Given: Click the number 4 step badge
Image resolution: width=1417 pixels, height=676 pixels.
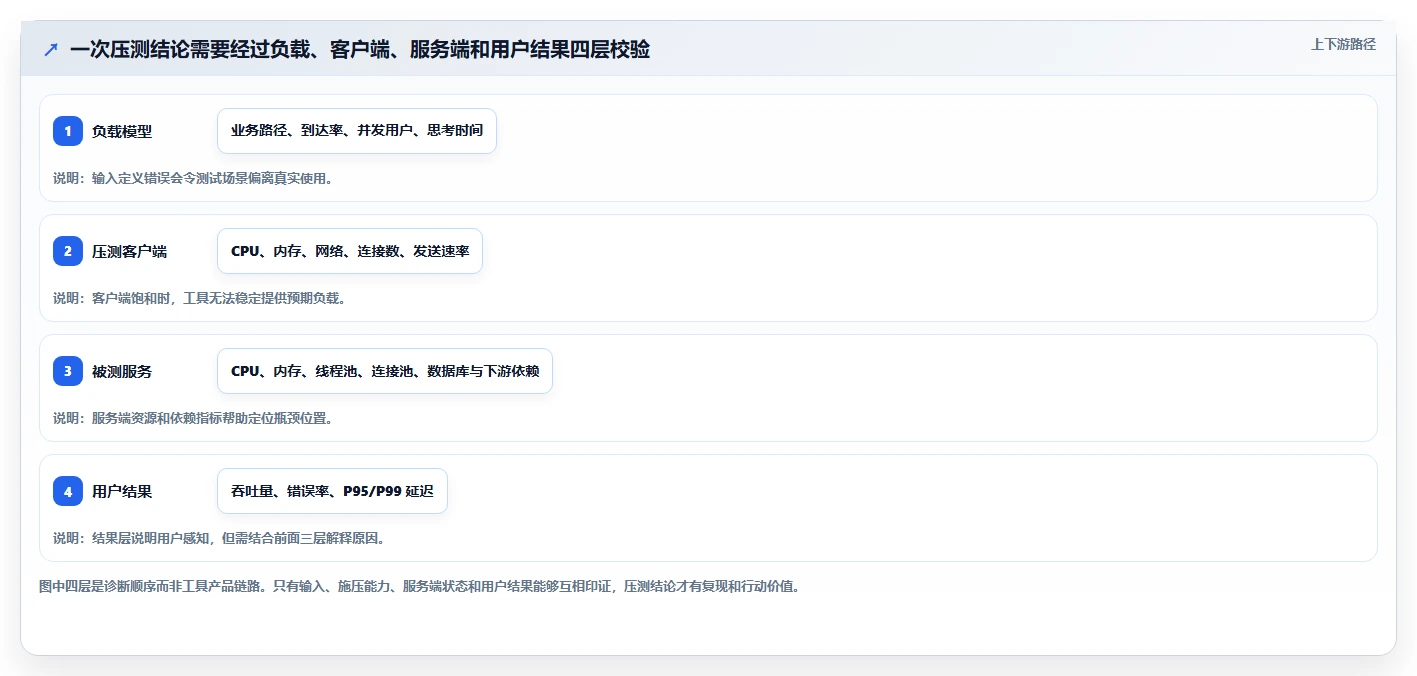Looking at the screenshot, I should coord(68,491).
